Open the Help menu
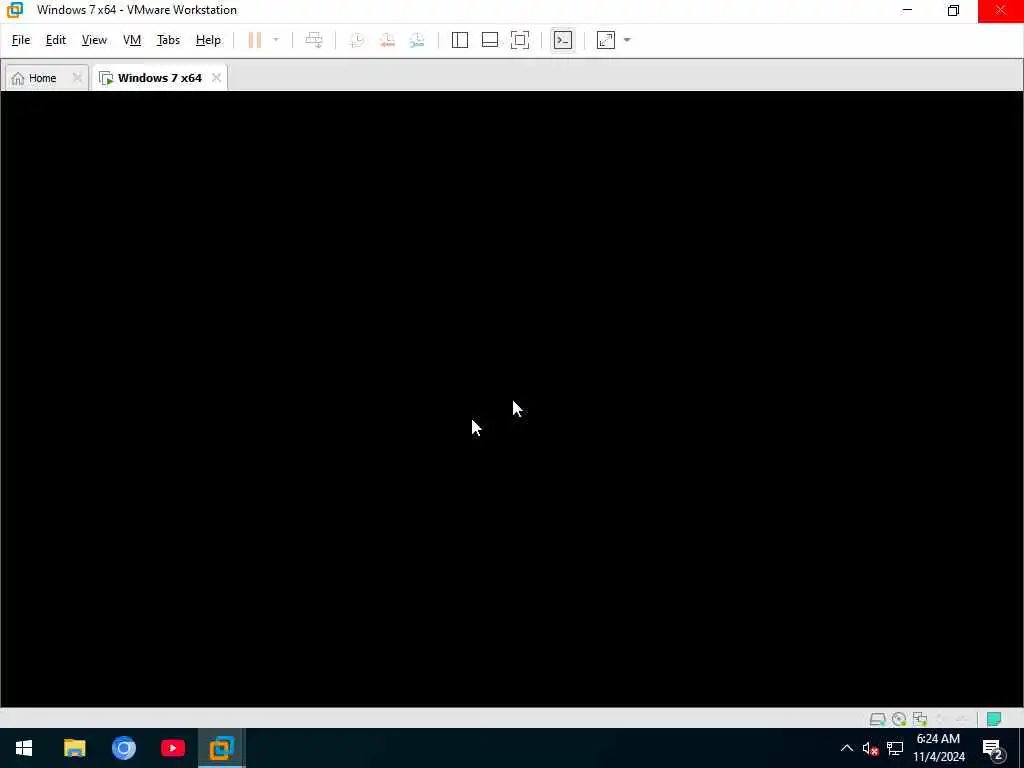The height and width of the screenshot is (768, 1024). pos(208,40)
